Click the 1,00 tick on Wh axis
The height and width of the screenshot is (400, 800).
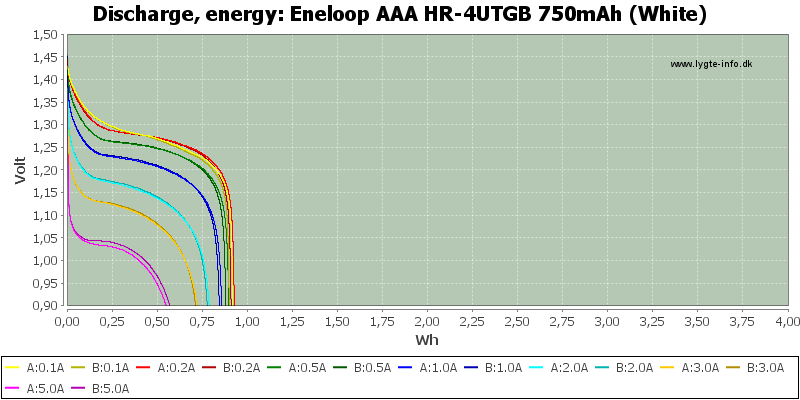point(247,320)
